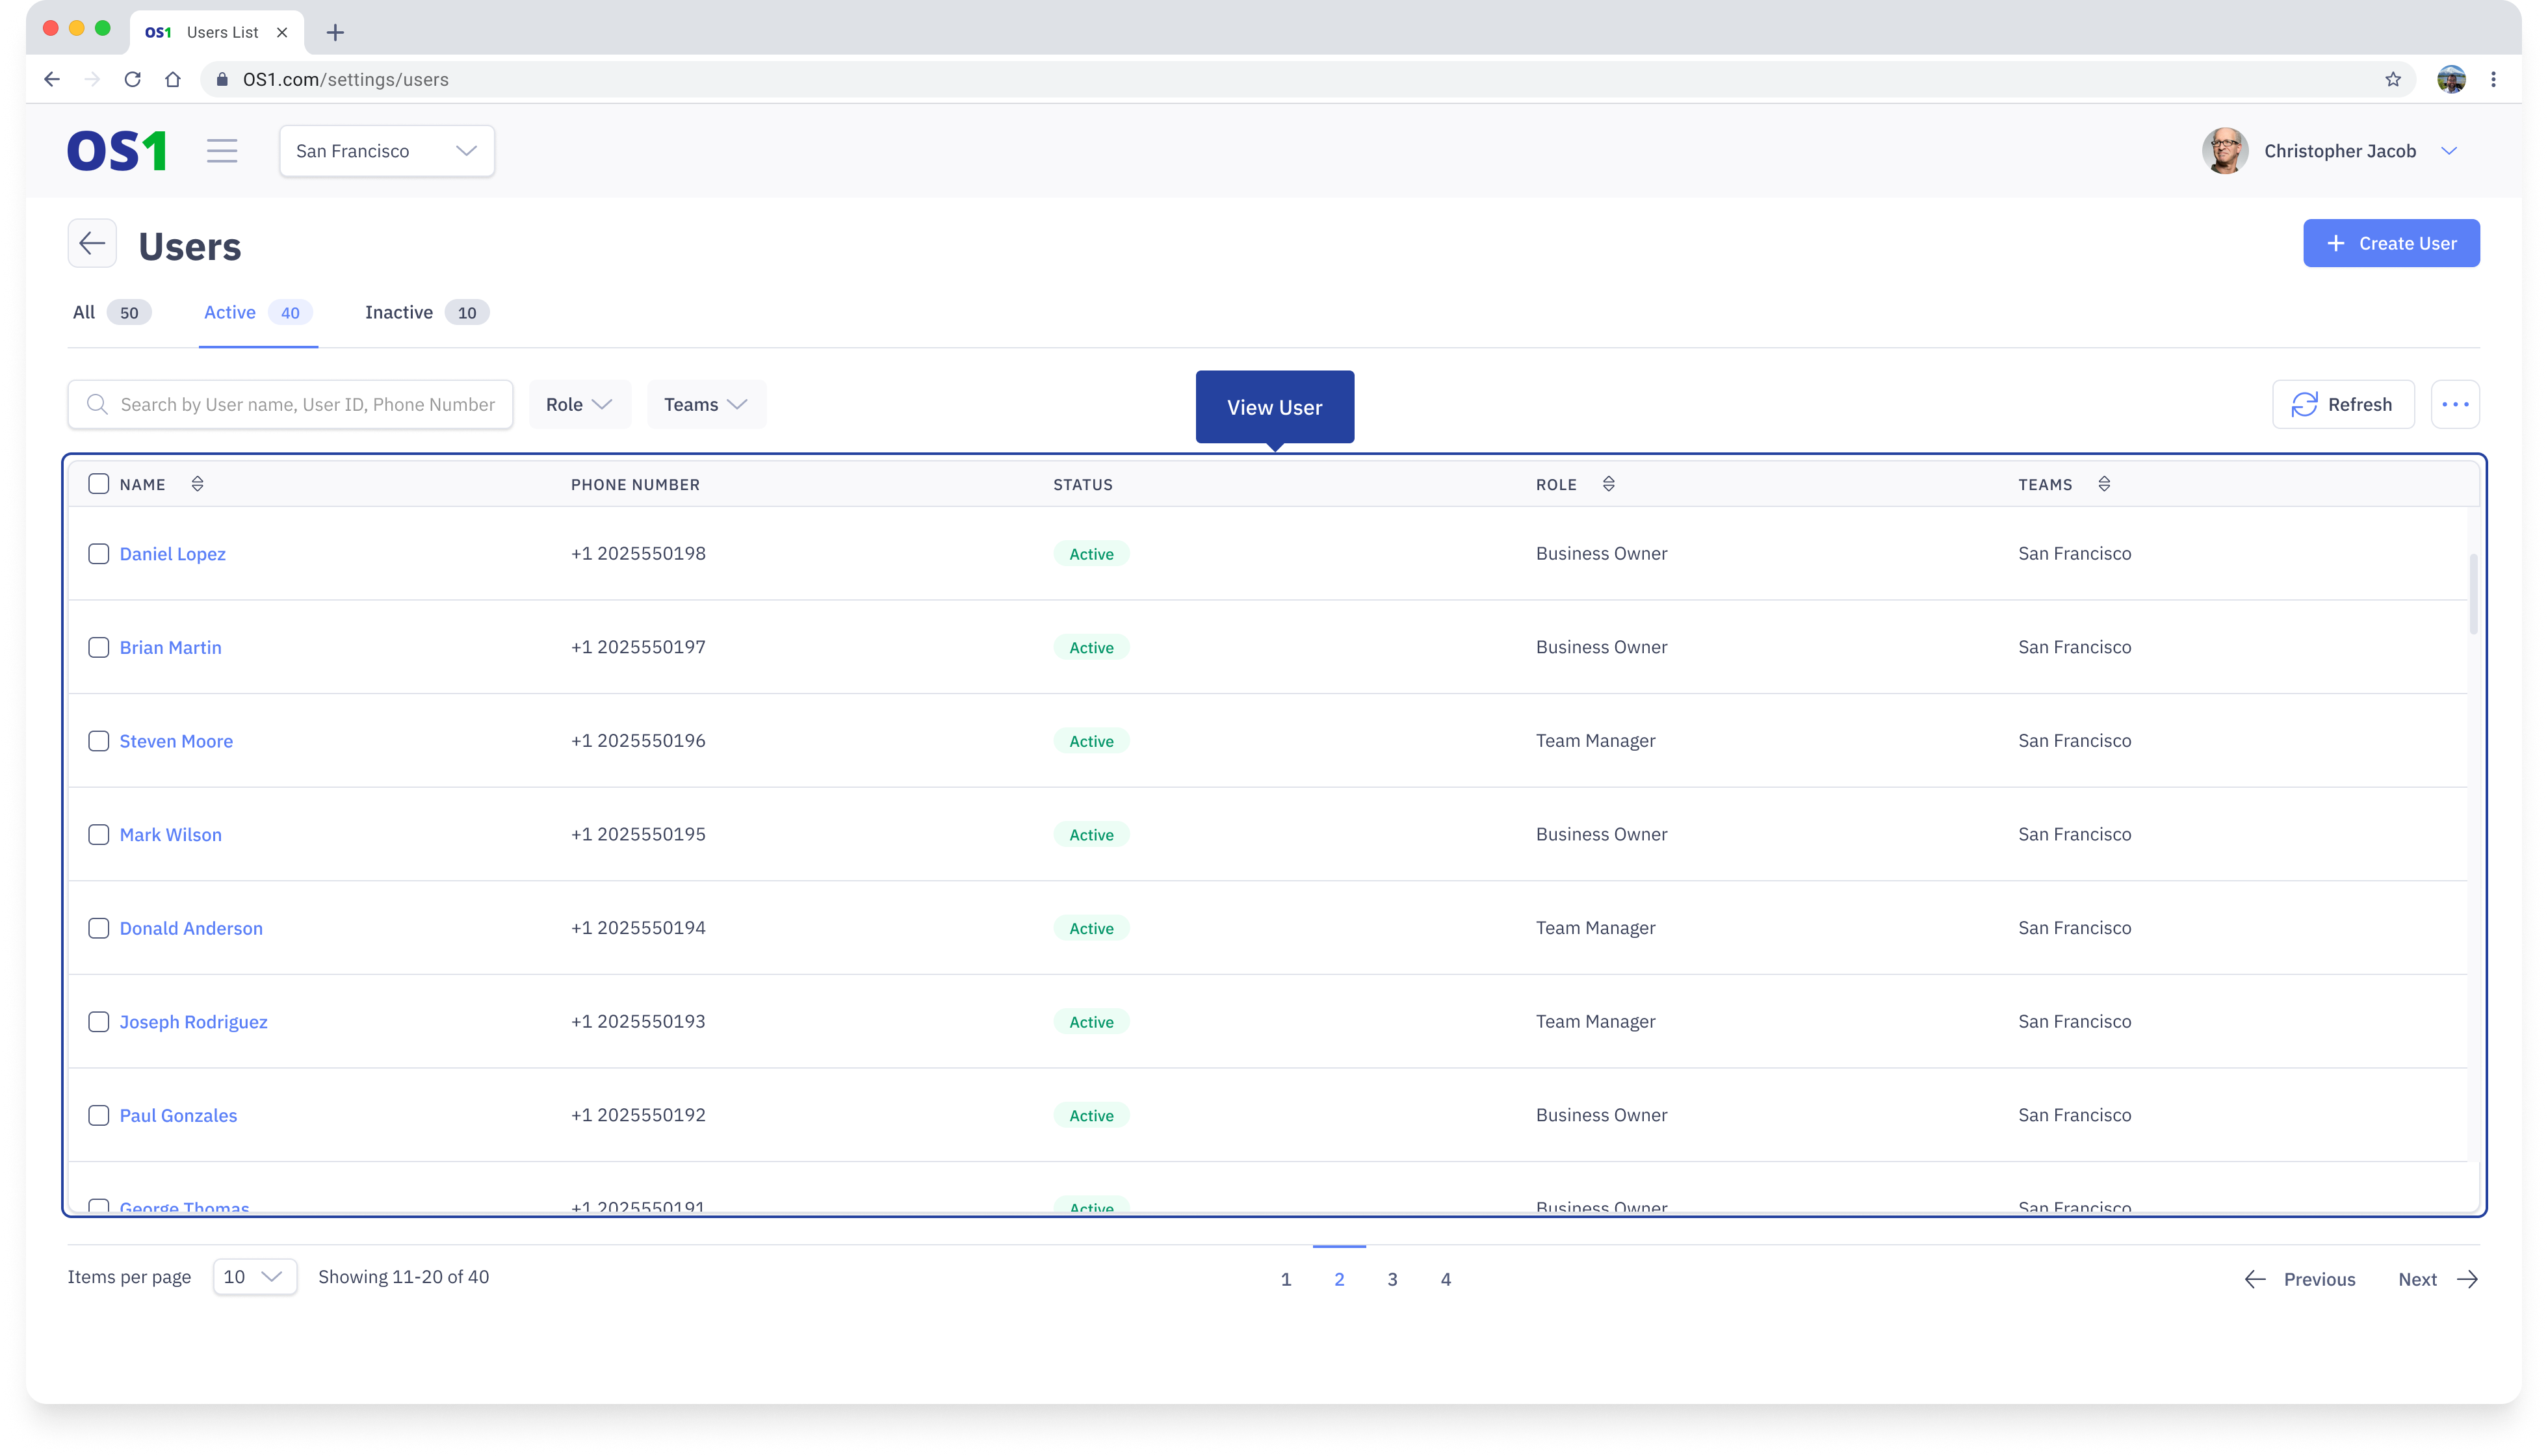
Task: Click the table's vertical scrollbar
Action: click(2473, 595)
